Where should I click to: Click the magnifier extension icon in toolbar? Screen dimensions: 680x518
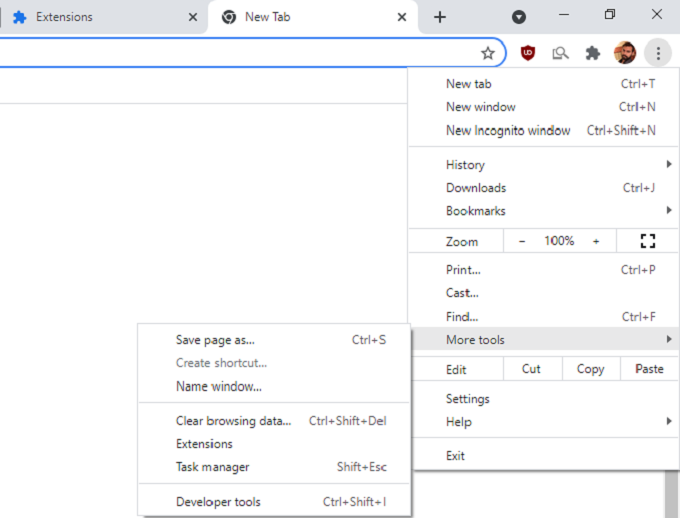[x=560, y=53]
